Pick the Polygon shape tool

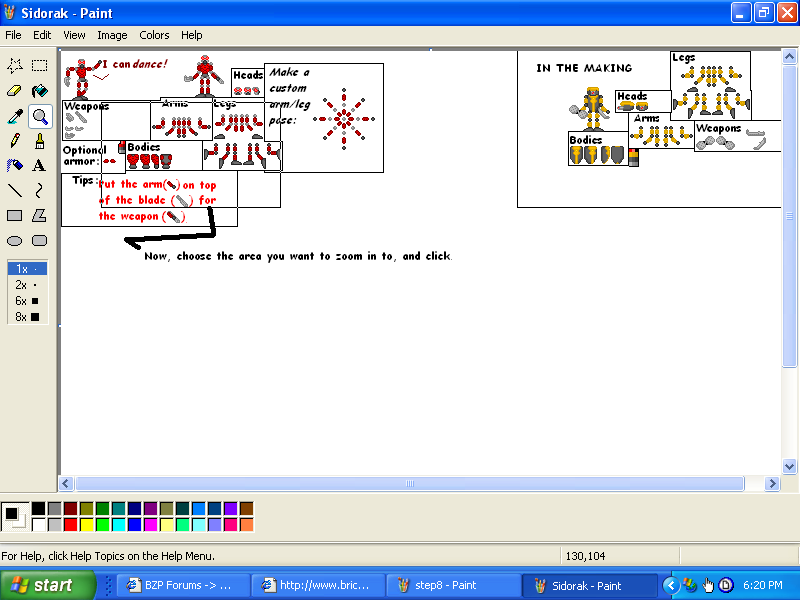[x=39, y=215]
